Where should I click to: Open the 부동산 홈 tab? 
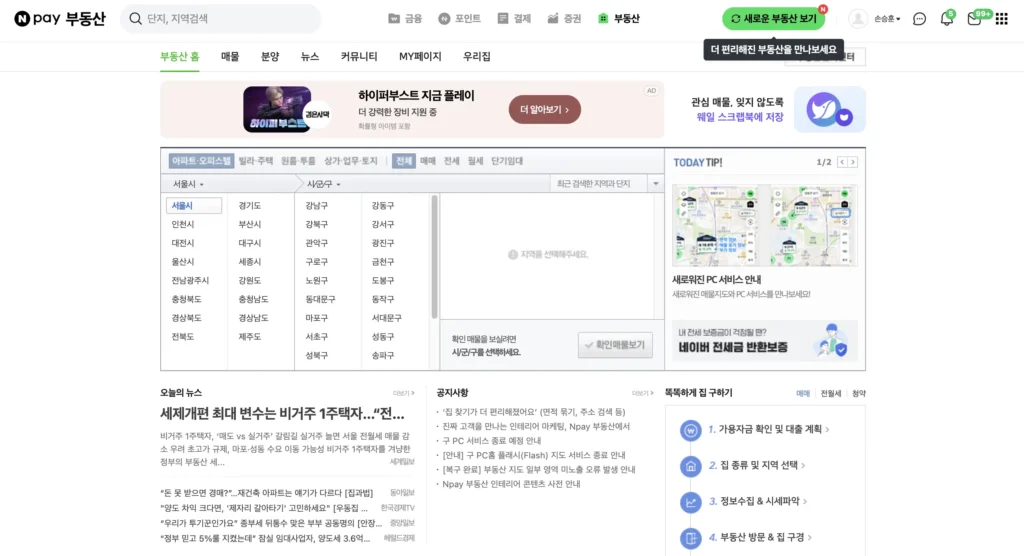click(x=180, y=57)
